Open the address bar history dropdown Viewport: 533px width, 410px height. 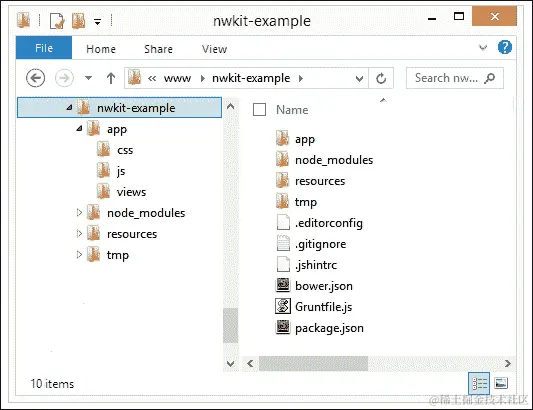click(359, 79)
